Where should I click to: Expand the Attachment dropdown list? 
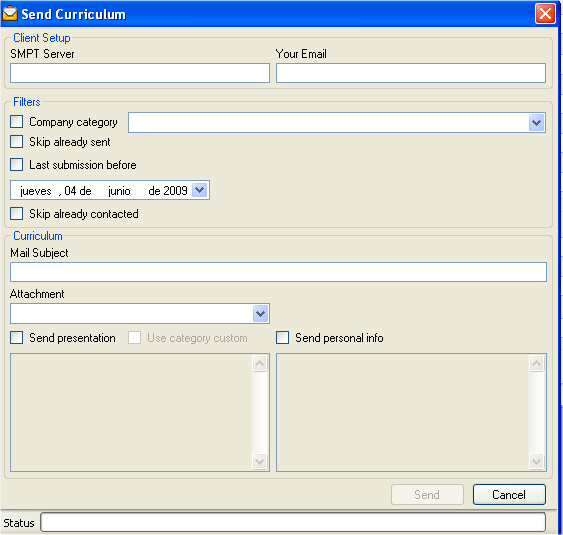pyautogui.click(x=261, y=313)
